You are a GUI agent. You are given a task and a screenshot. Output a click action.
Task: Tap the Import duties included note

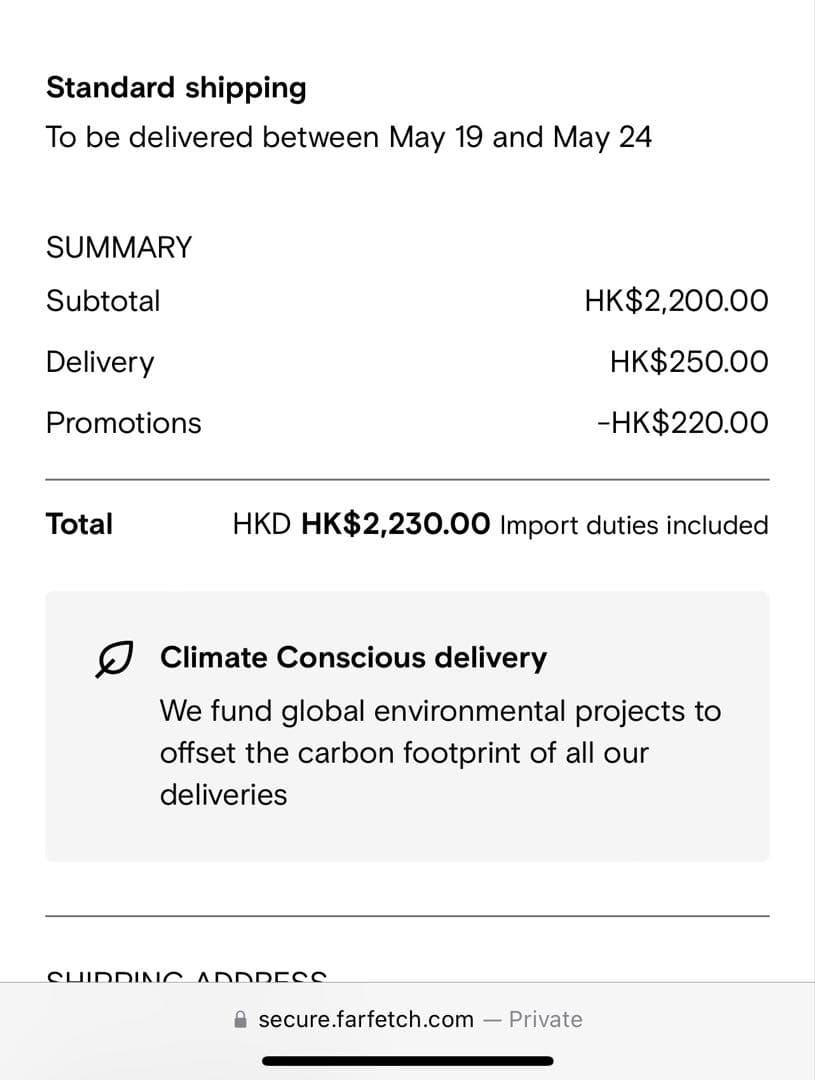tap(634, 526)
